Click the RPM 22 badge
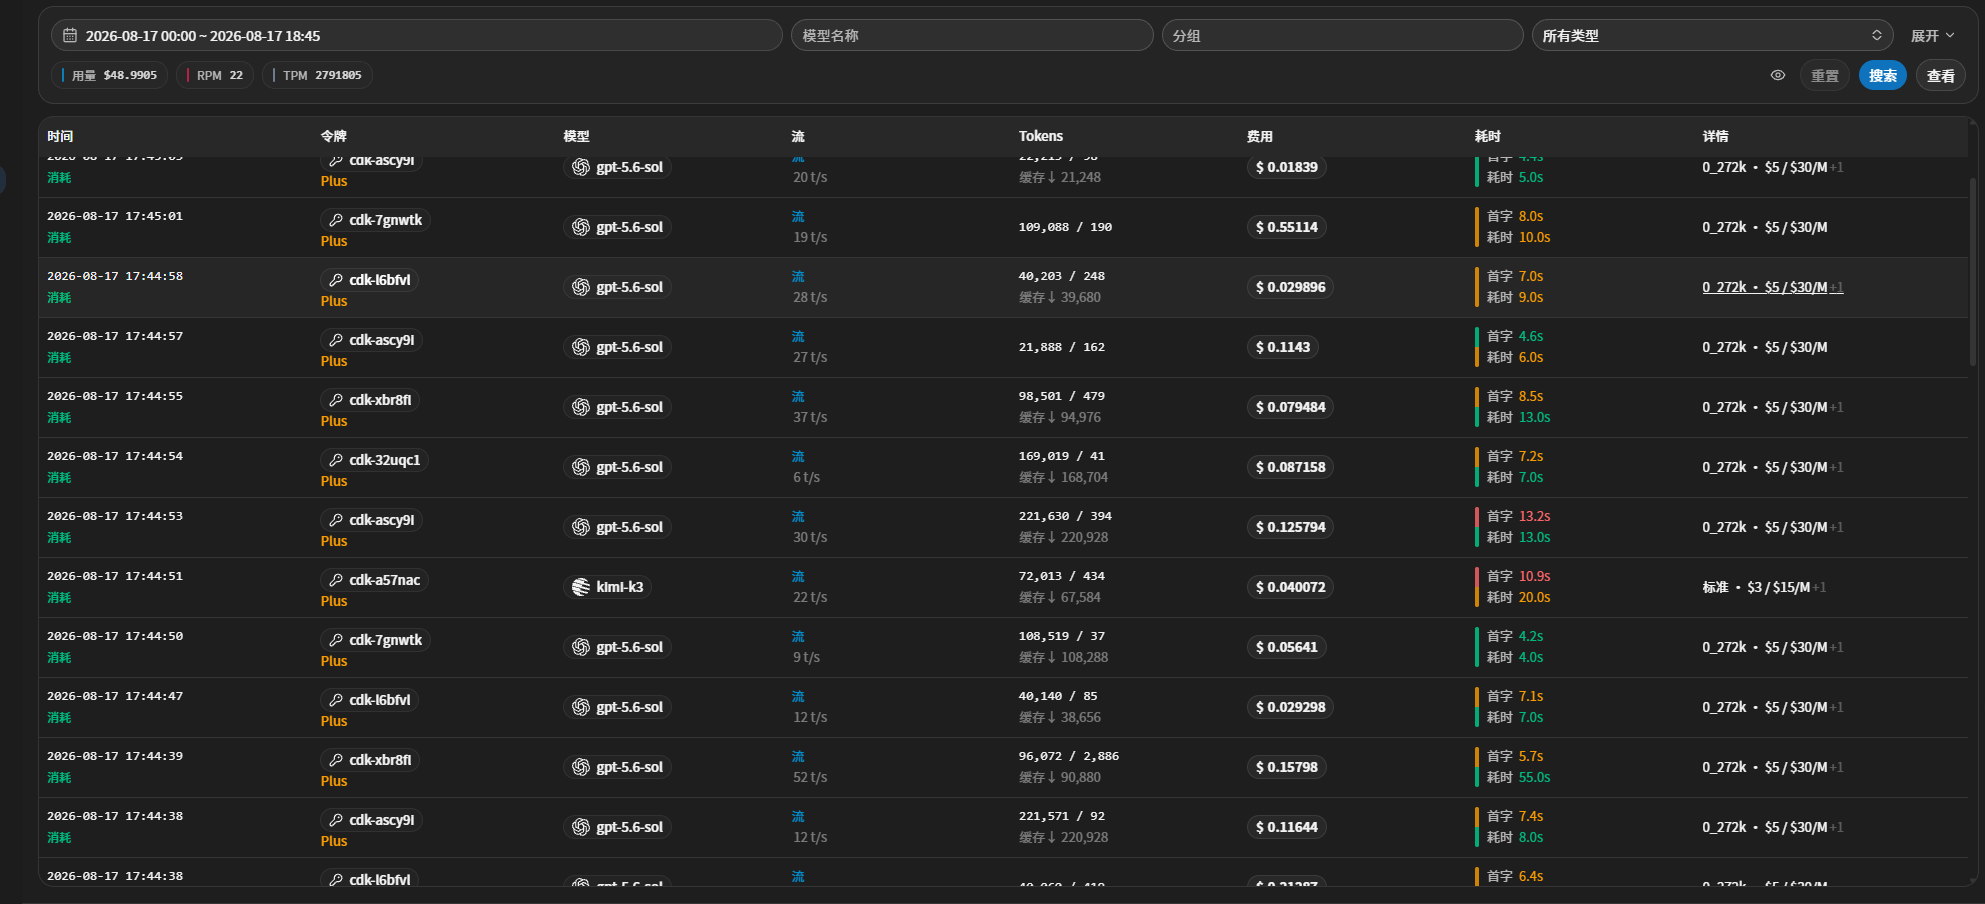1985x904 pixels. (215, 75)
